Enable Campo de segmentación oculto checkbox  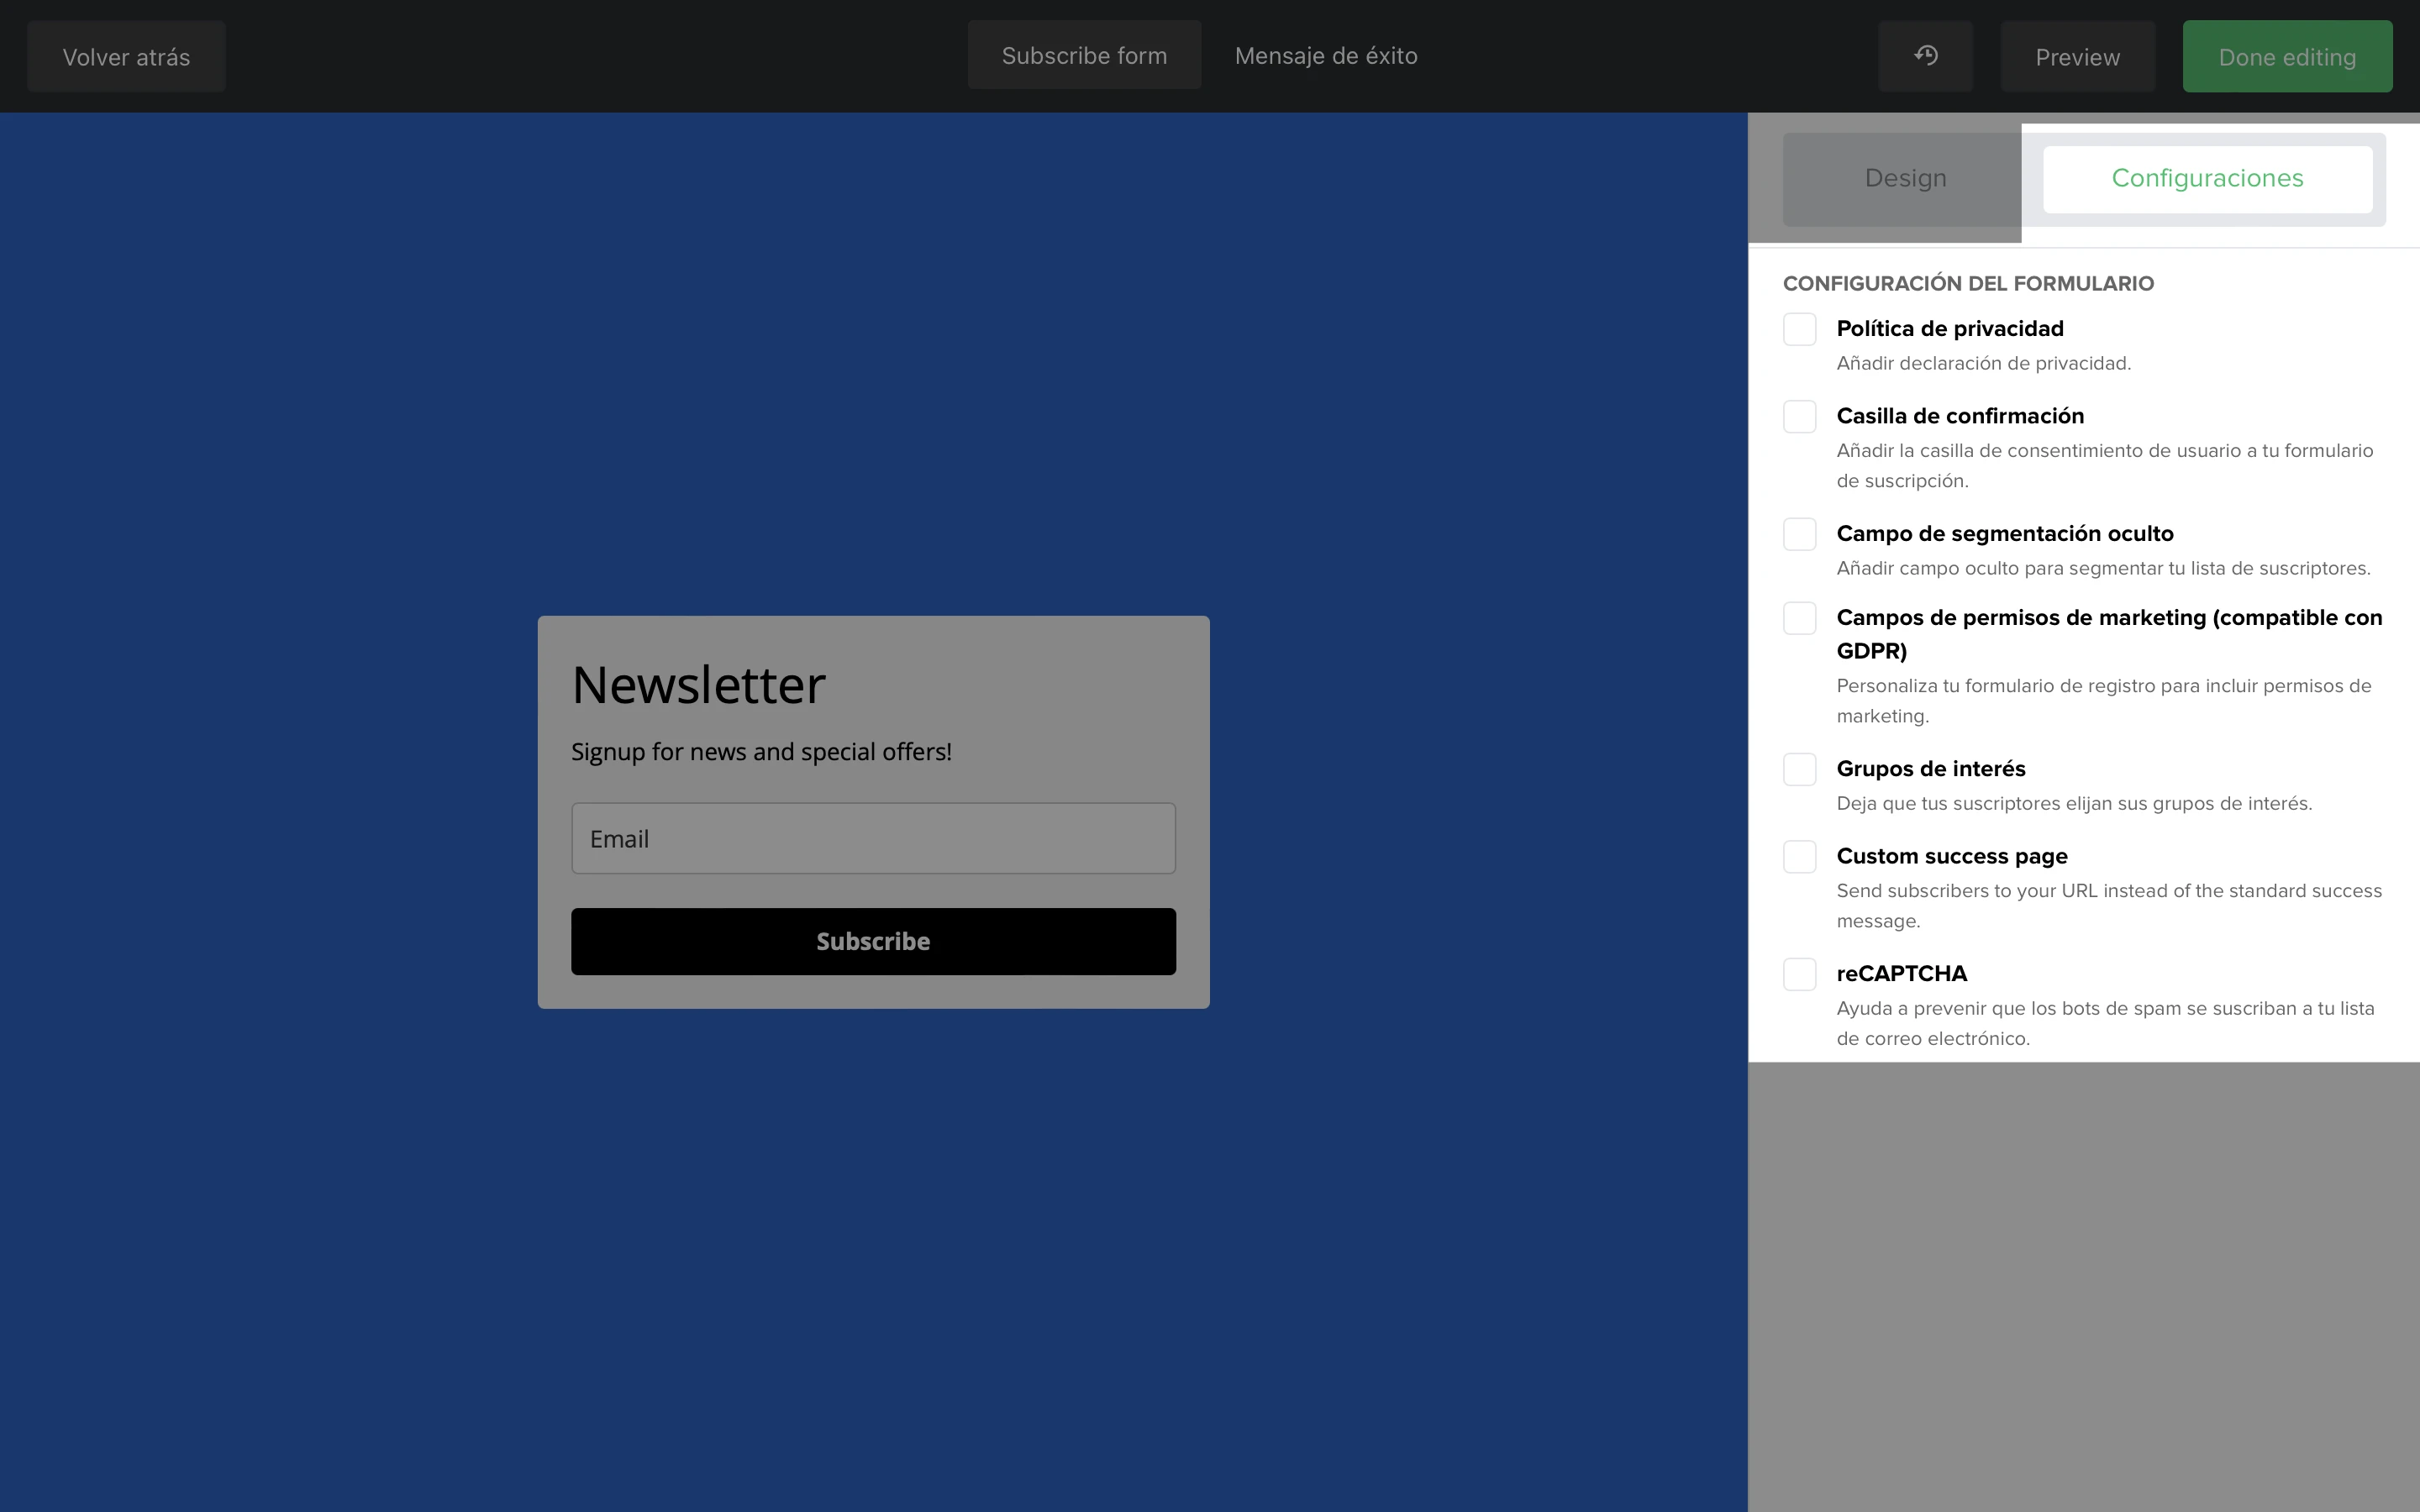click(x=1799, y=534)
